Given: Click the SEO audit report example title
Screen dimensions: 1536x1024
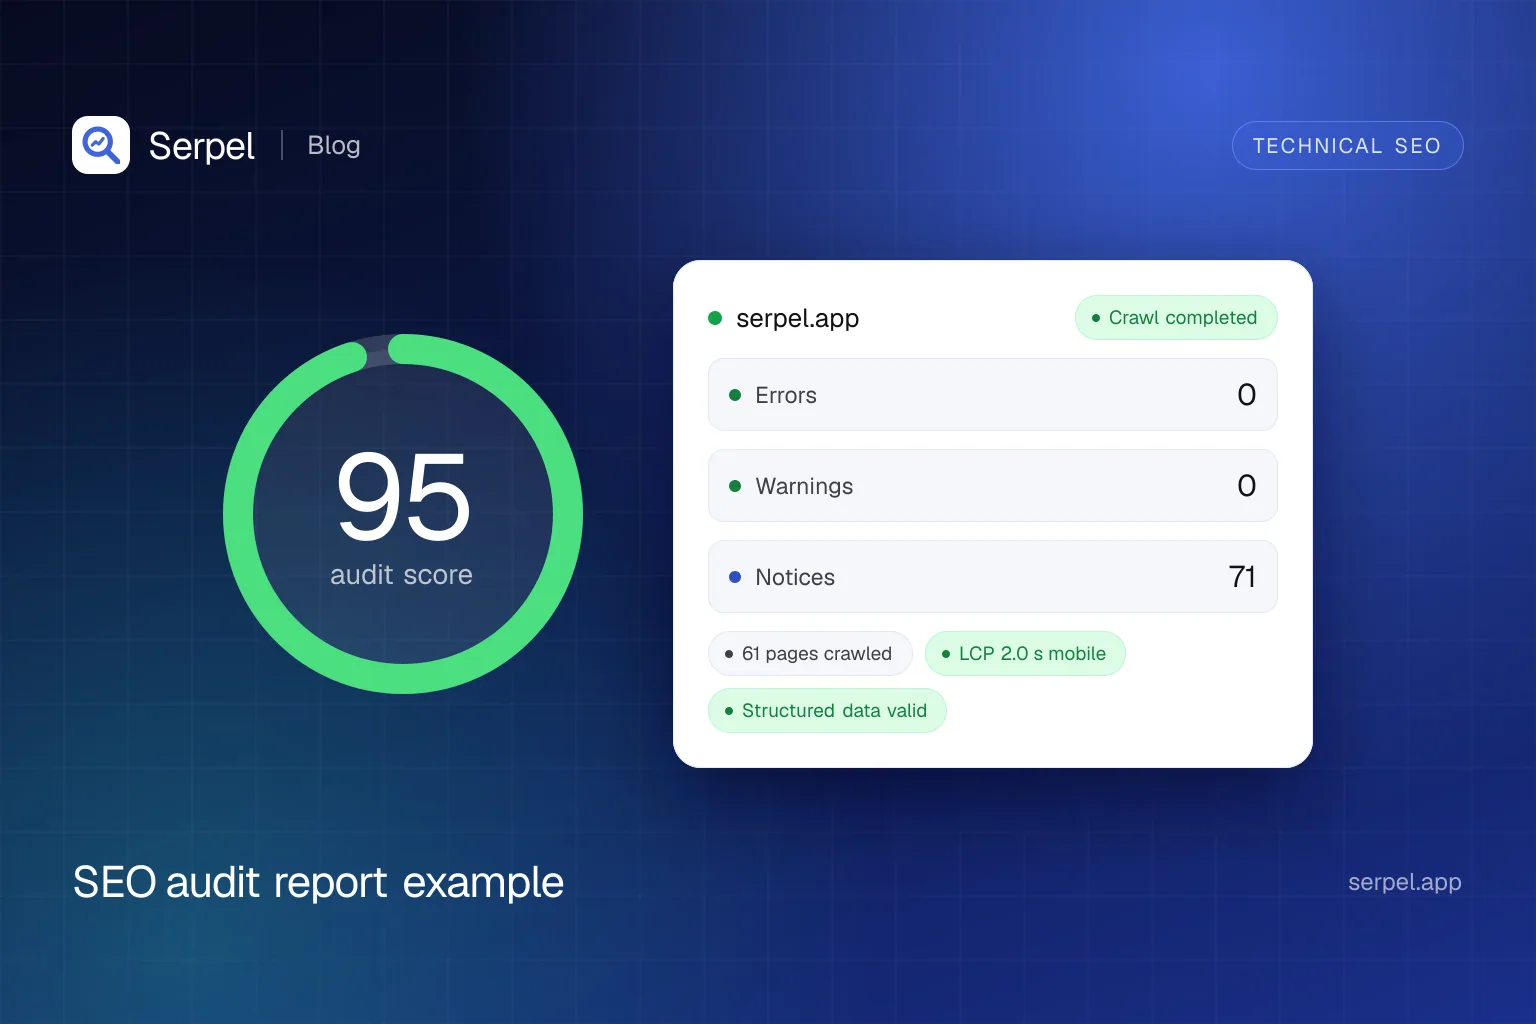Looking at the screenshot, I should 319,882.
